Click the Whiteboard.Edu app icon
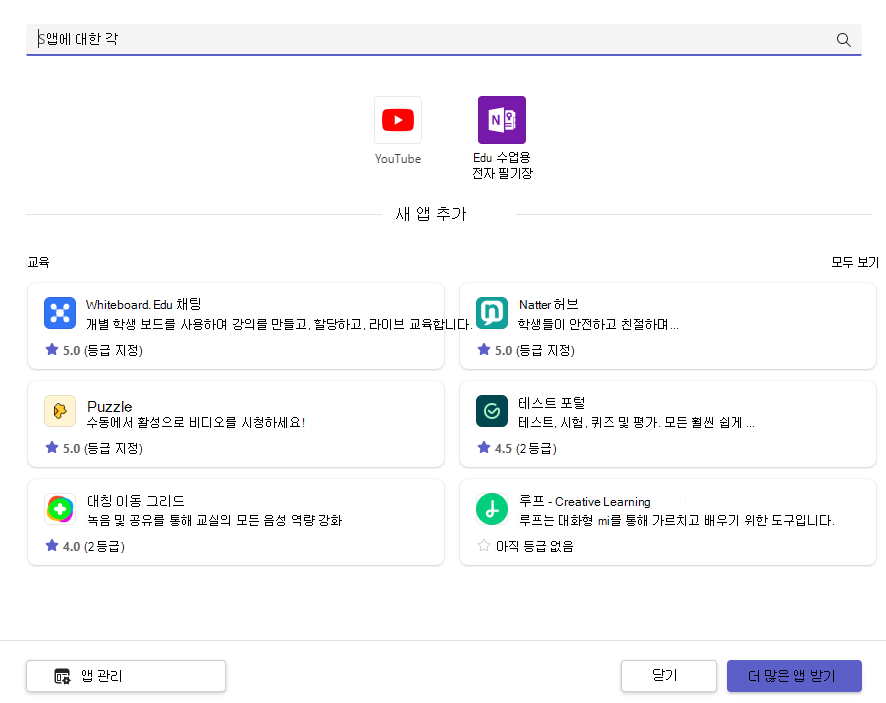 [60, 313]
